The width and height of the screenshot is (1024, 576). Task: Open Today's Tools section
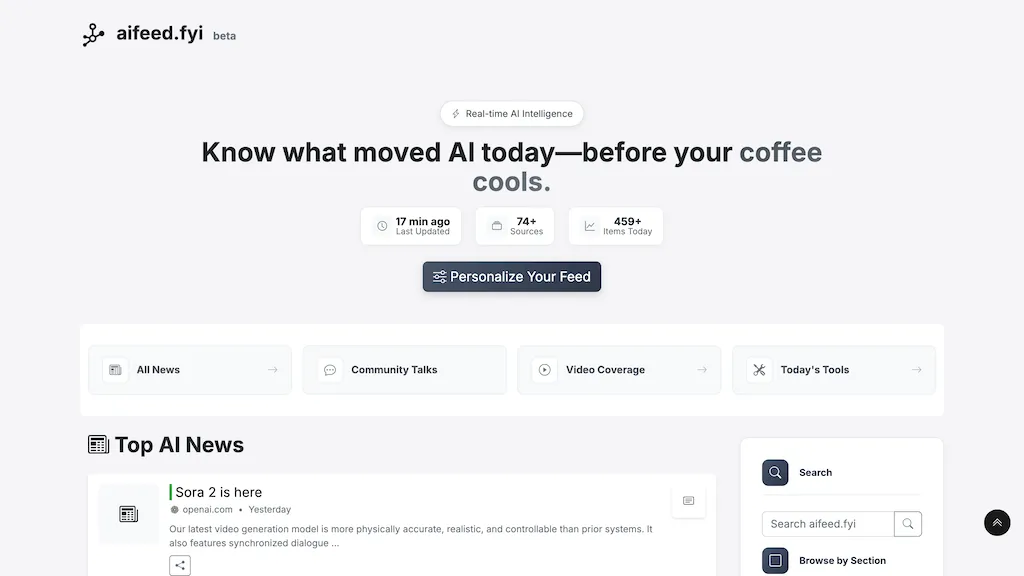point(833,370)
